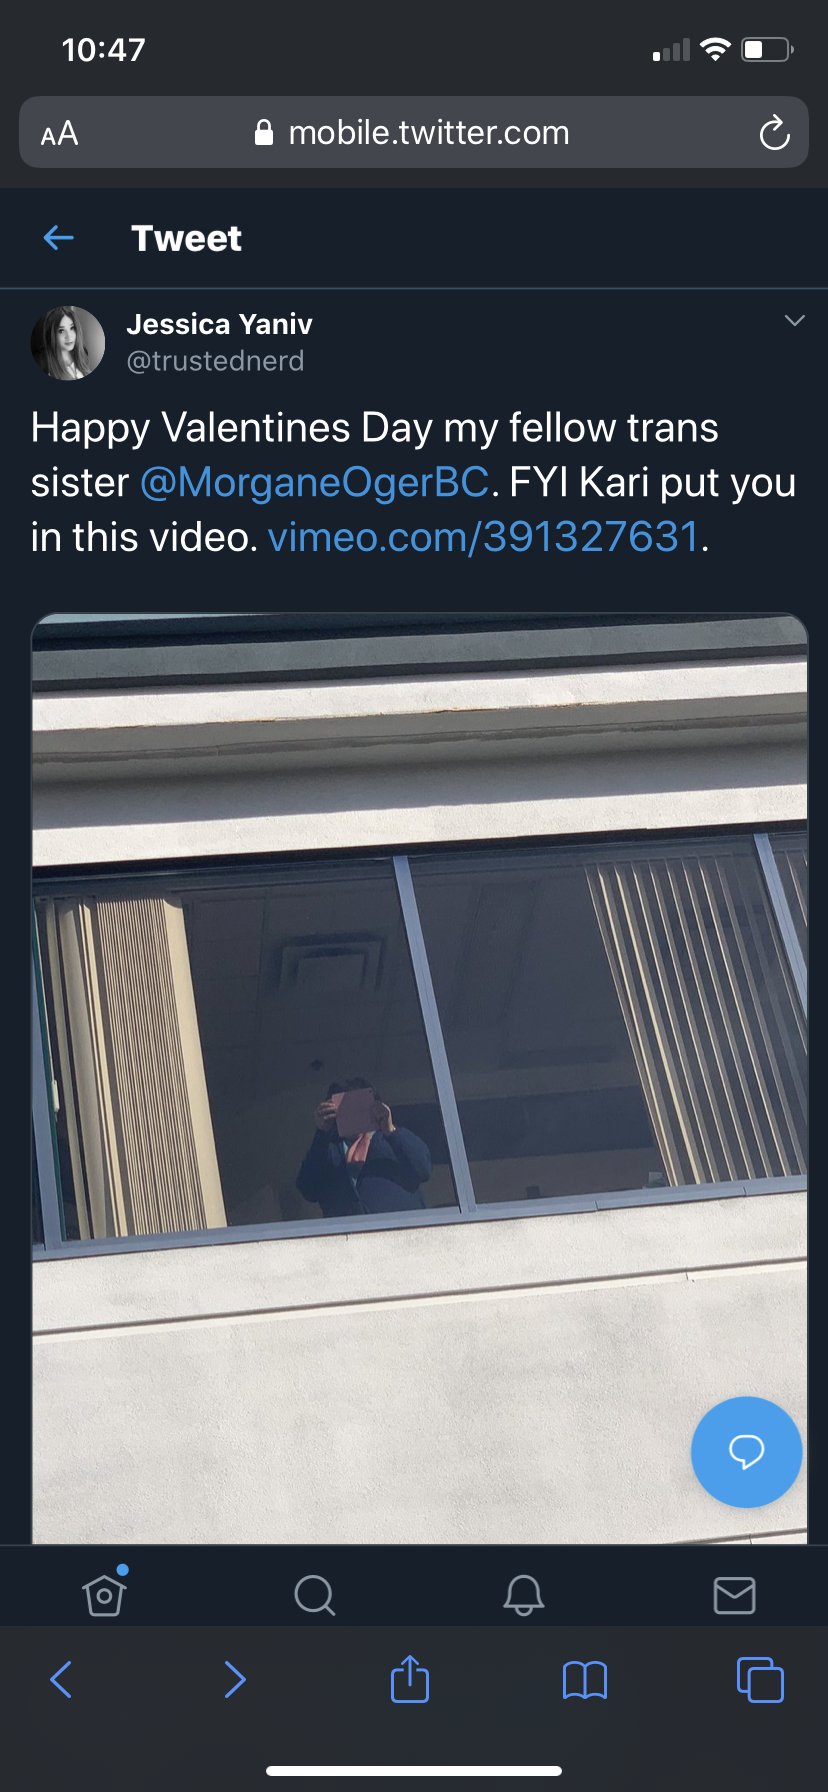View the attached window photo

[x=419, y=1078]
